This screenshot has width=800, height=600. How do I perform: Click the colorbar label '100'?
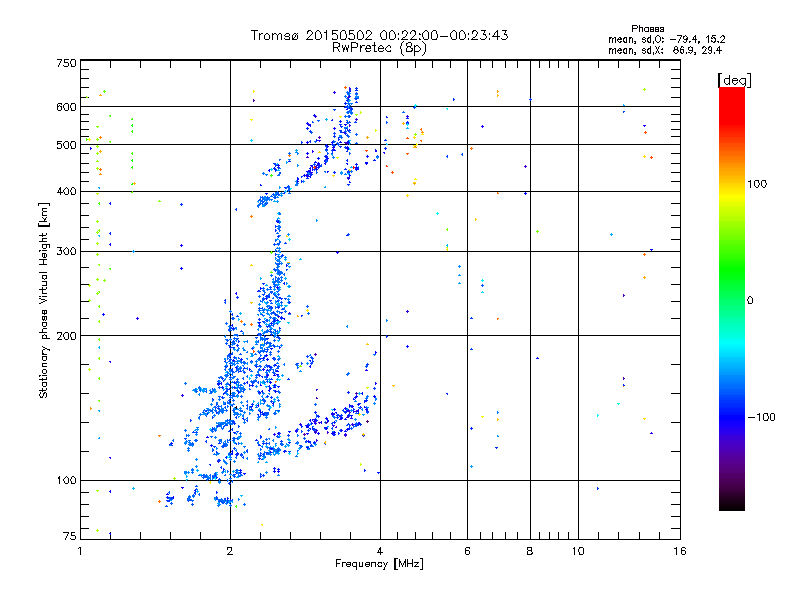(x=757, y=184)
